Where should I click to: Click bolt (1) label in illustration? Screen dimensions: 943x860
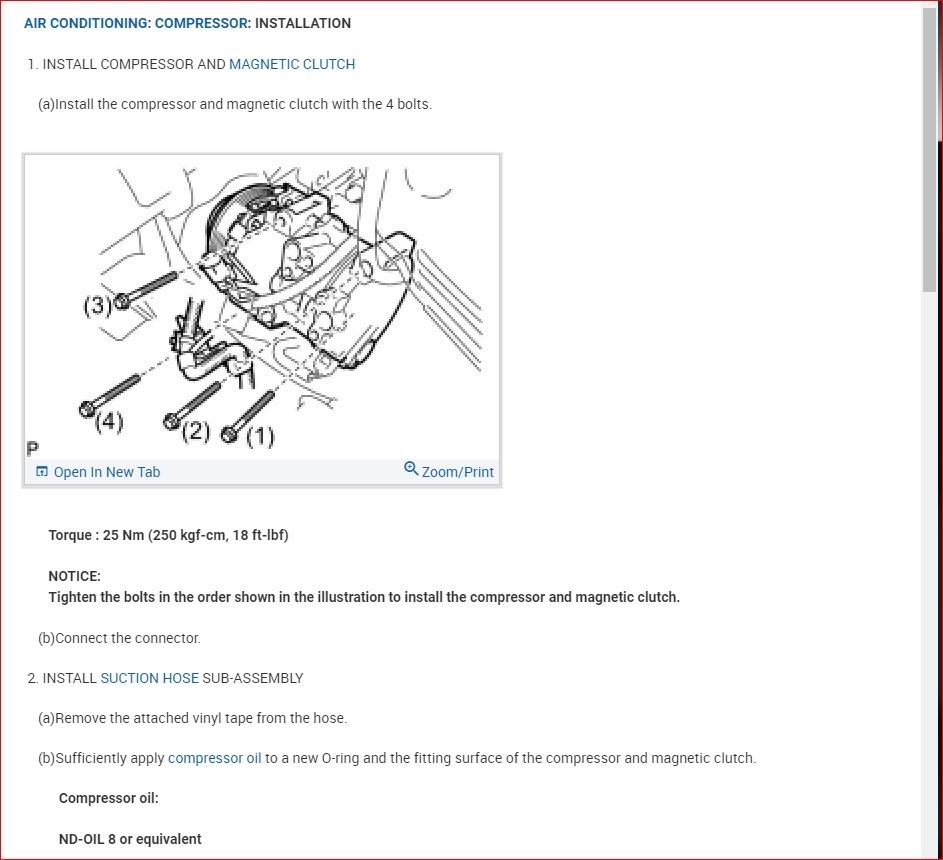click(x=260, y=435)
